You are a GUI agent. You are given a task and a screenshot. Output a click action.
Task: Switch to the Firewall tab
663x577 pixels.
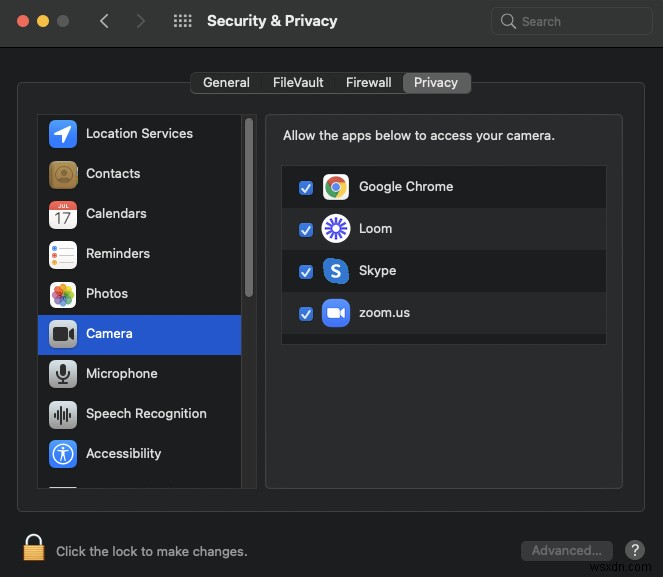[369, 82]
